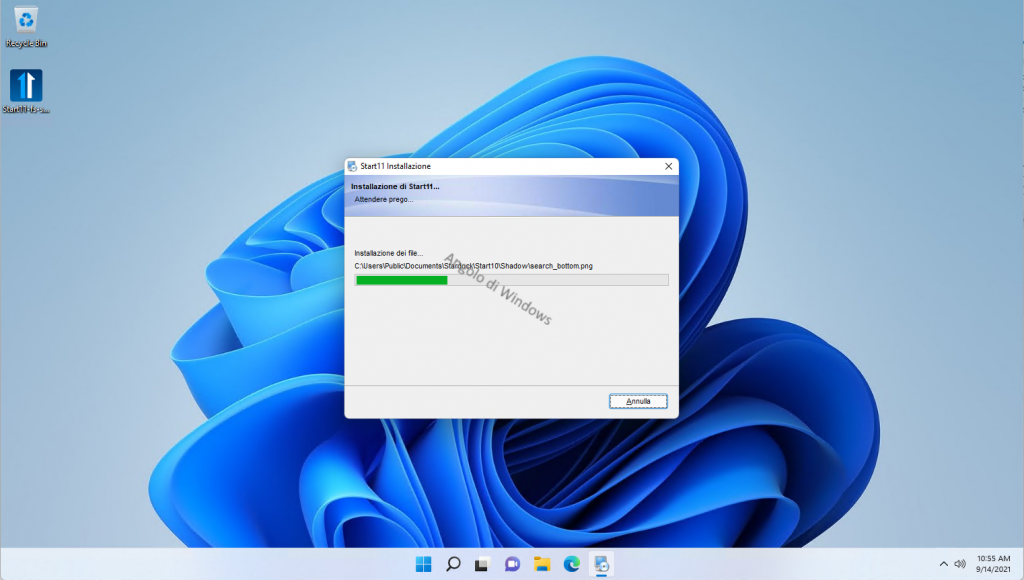Viewport: 1024px width, 580px height.
Task: Open Search from the taskbar
Action: click(453, 564)
